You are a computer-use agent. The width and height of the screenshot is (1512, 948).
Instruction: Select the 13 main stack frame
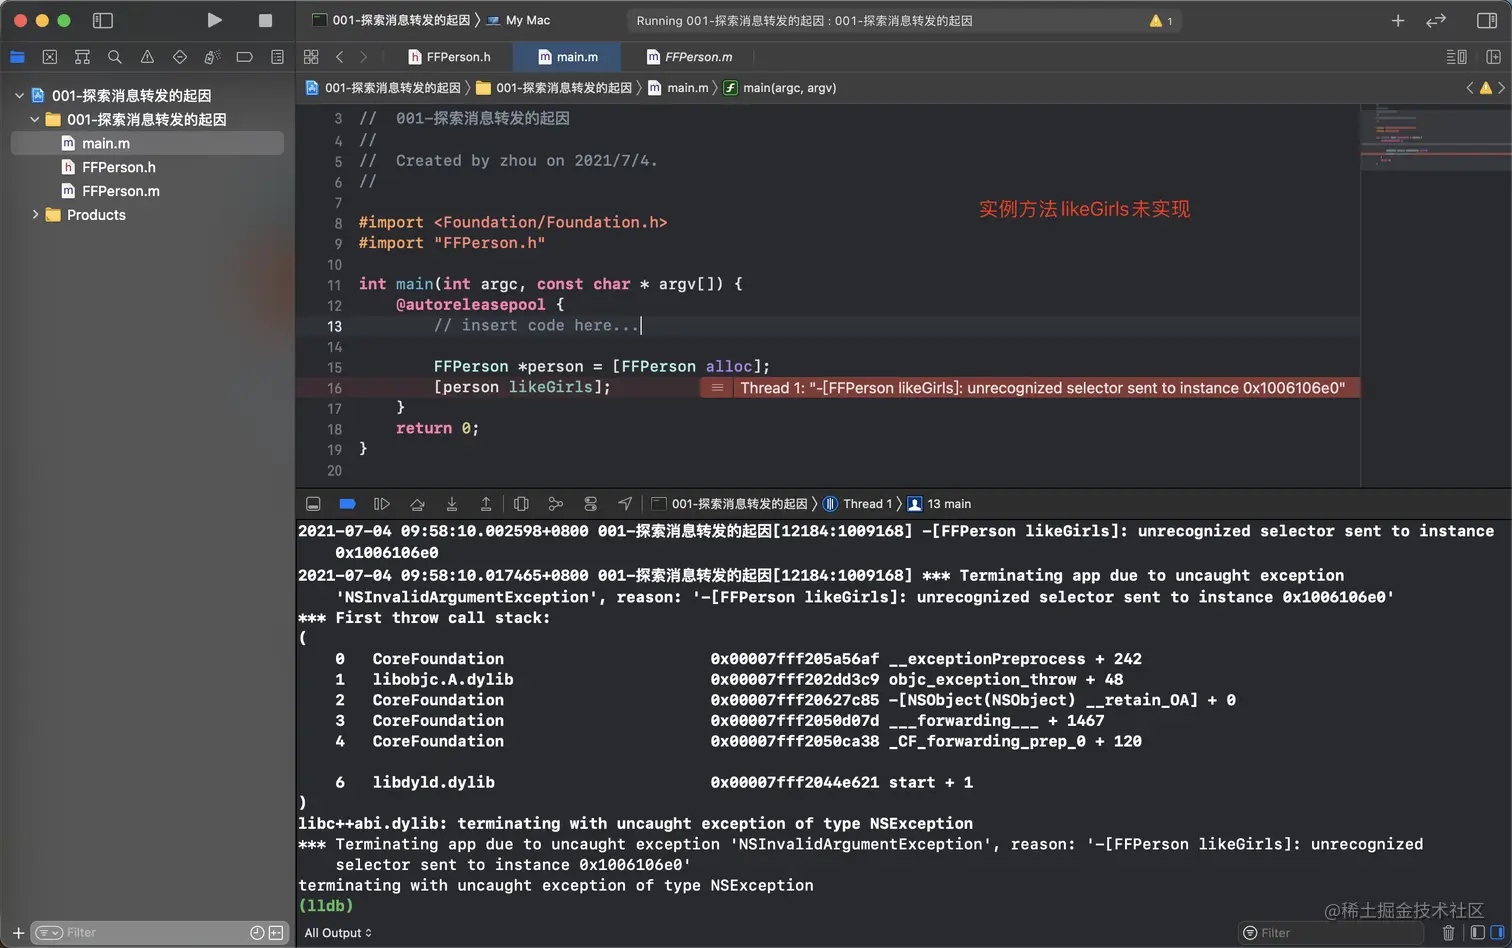pyautogui.click(x=939, y=504)
